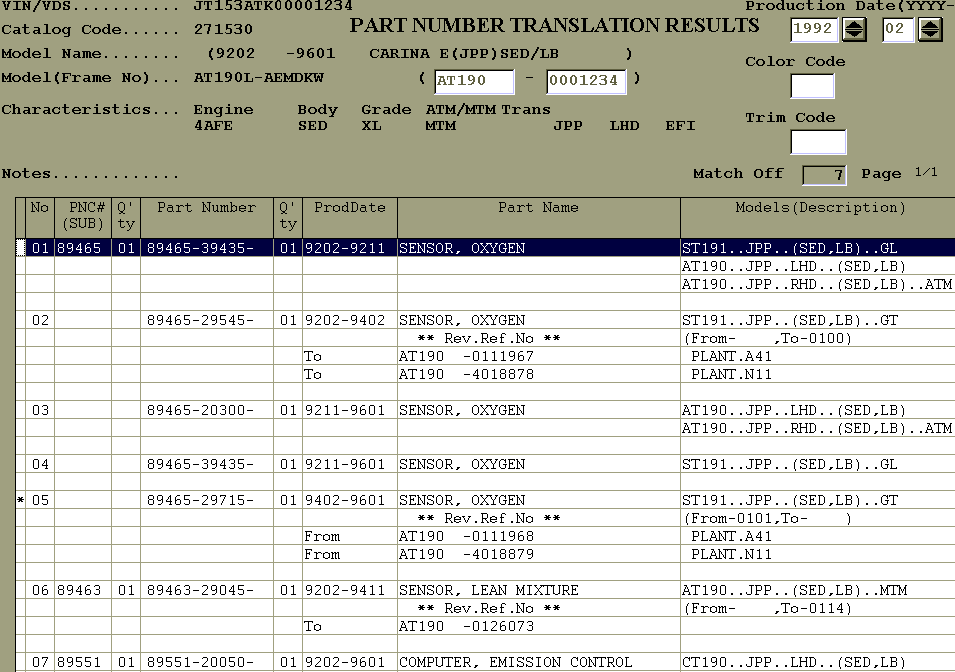Click the (From- ,To-0100) description
Image resolution: width=955 pixels, height=672 pixels.
coord(767,338)
